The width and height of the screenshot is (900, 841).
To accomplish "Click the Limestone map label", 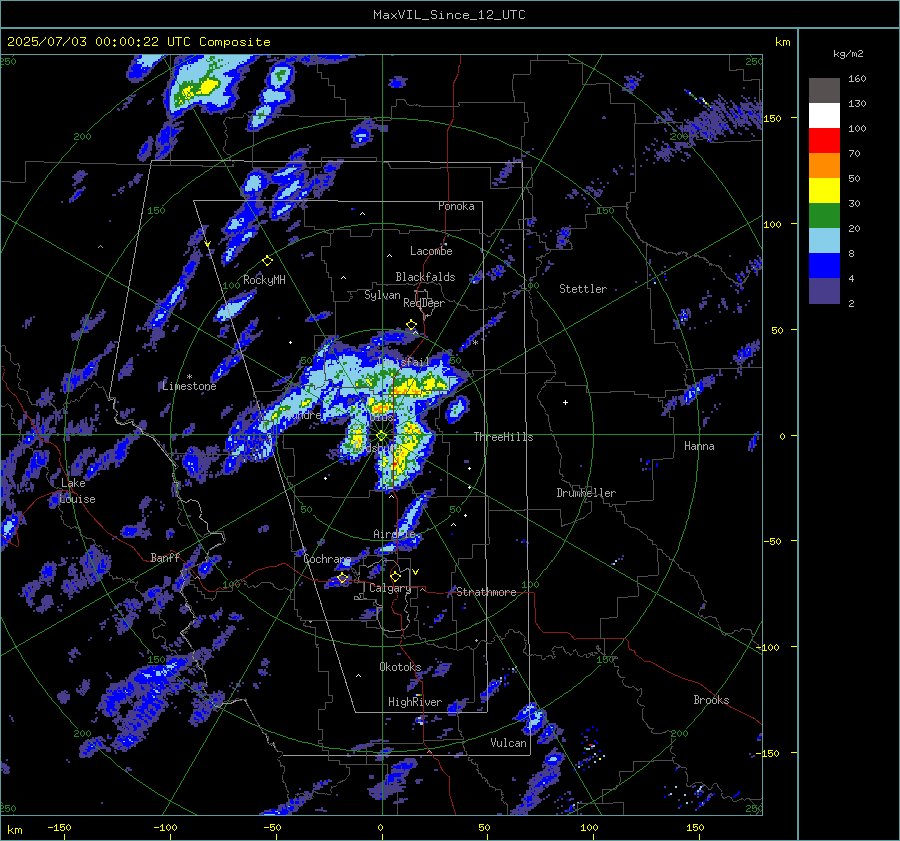I will click(189, 386).
